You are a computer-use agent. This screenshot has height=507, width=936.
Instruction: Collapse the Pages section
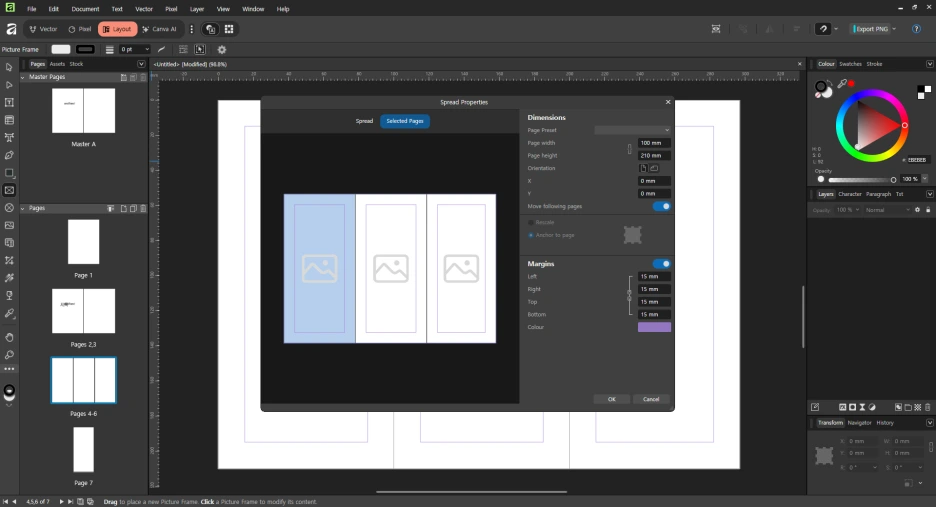tap(23, 208)
